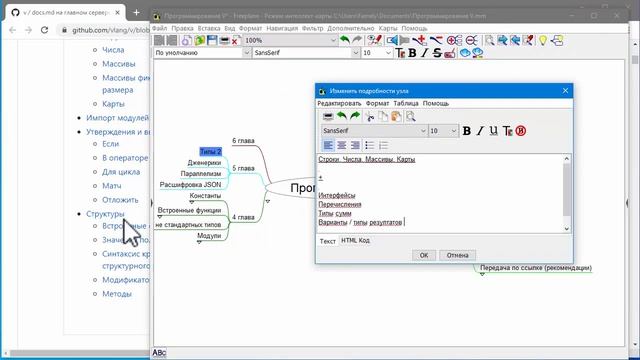Right-align text in details dialog

[355, 145]
